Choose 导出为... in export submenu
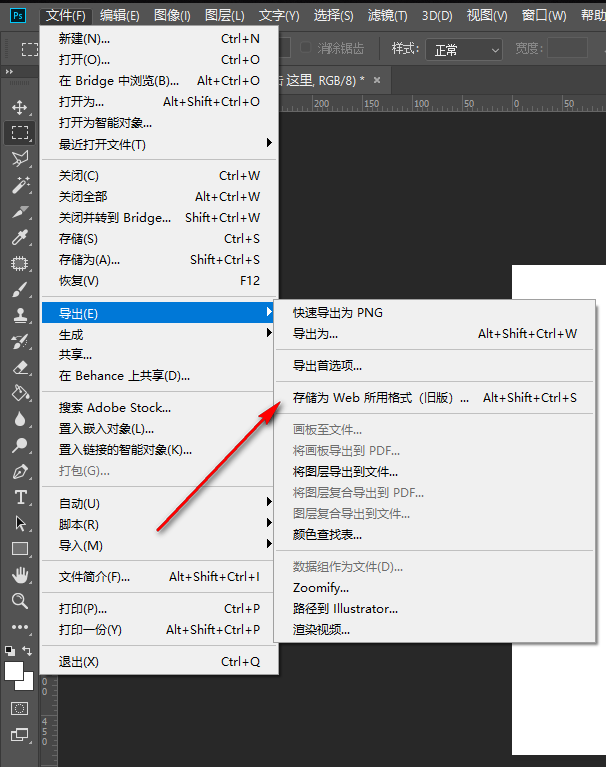Screen dimensions: 606x767 434,334
